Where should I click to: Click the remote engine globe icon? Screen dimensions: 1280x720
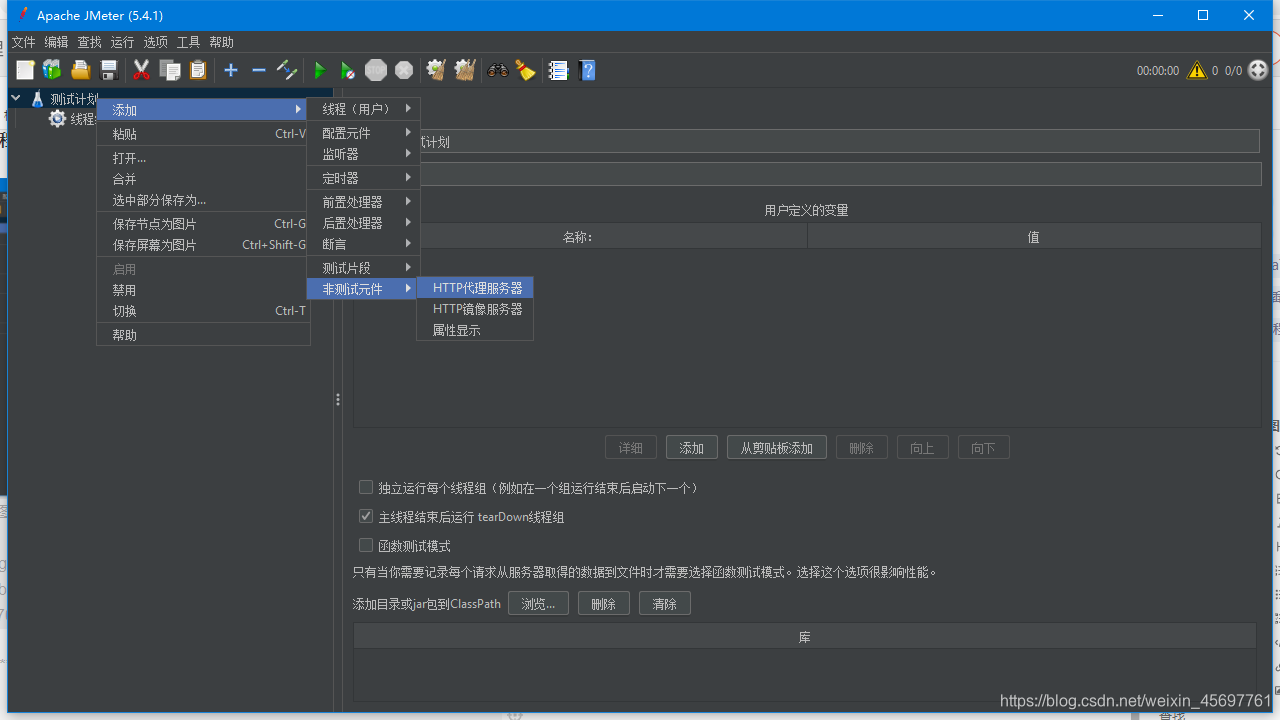1258,70
